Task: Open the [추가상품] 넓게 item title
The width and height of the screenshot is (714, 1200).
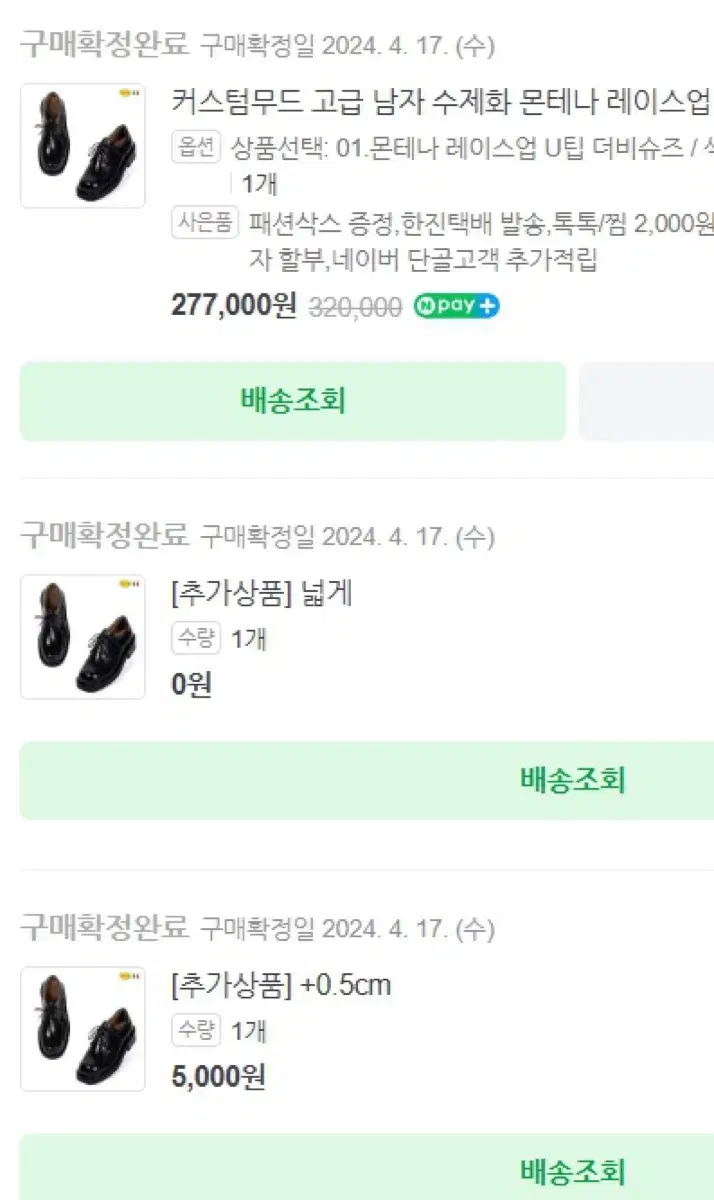Action: pyautogui.click(x=262, y=593)
